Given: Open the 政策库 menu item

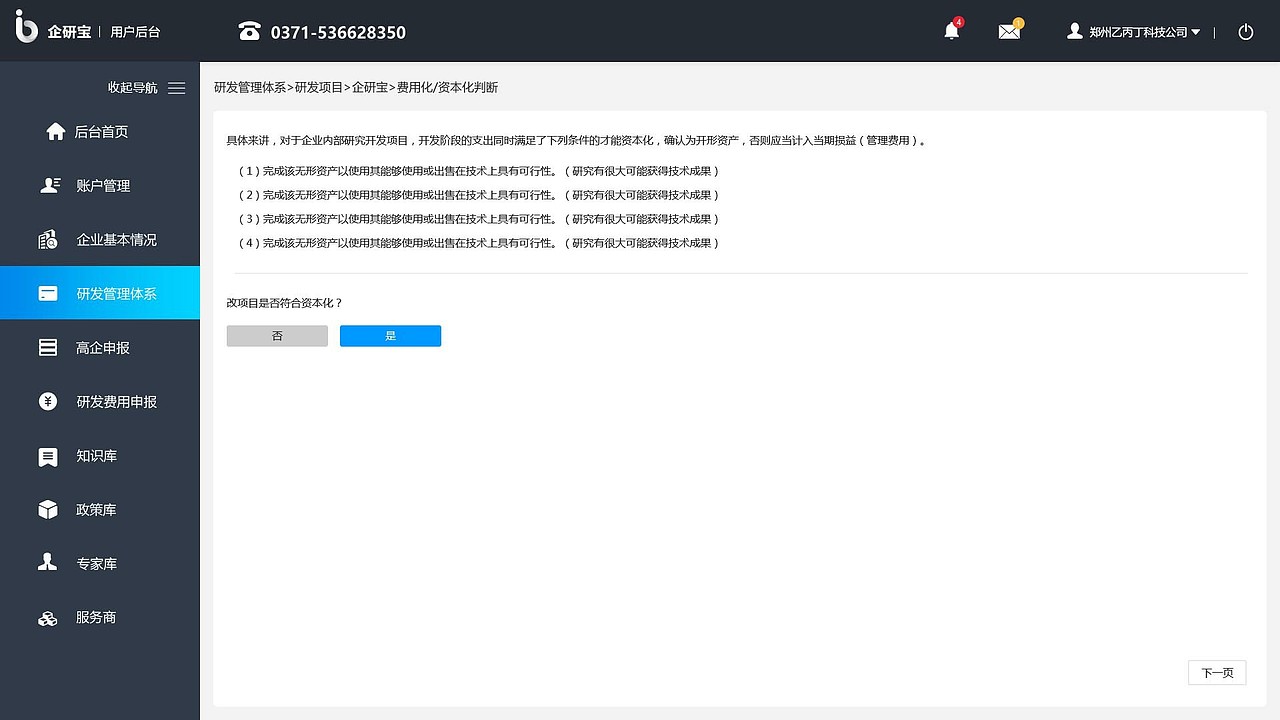Looking at the screenshot, I should (100, 510).
